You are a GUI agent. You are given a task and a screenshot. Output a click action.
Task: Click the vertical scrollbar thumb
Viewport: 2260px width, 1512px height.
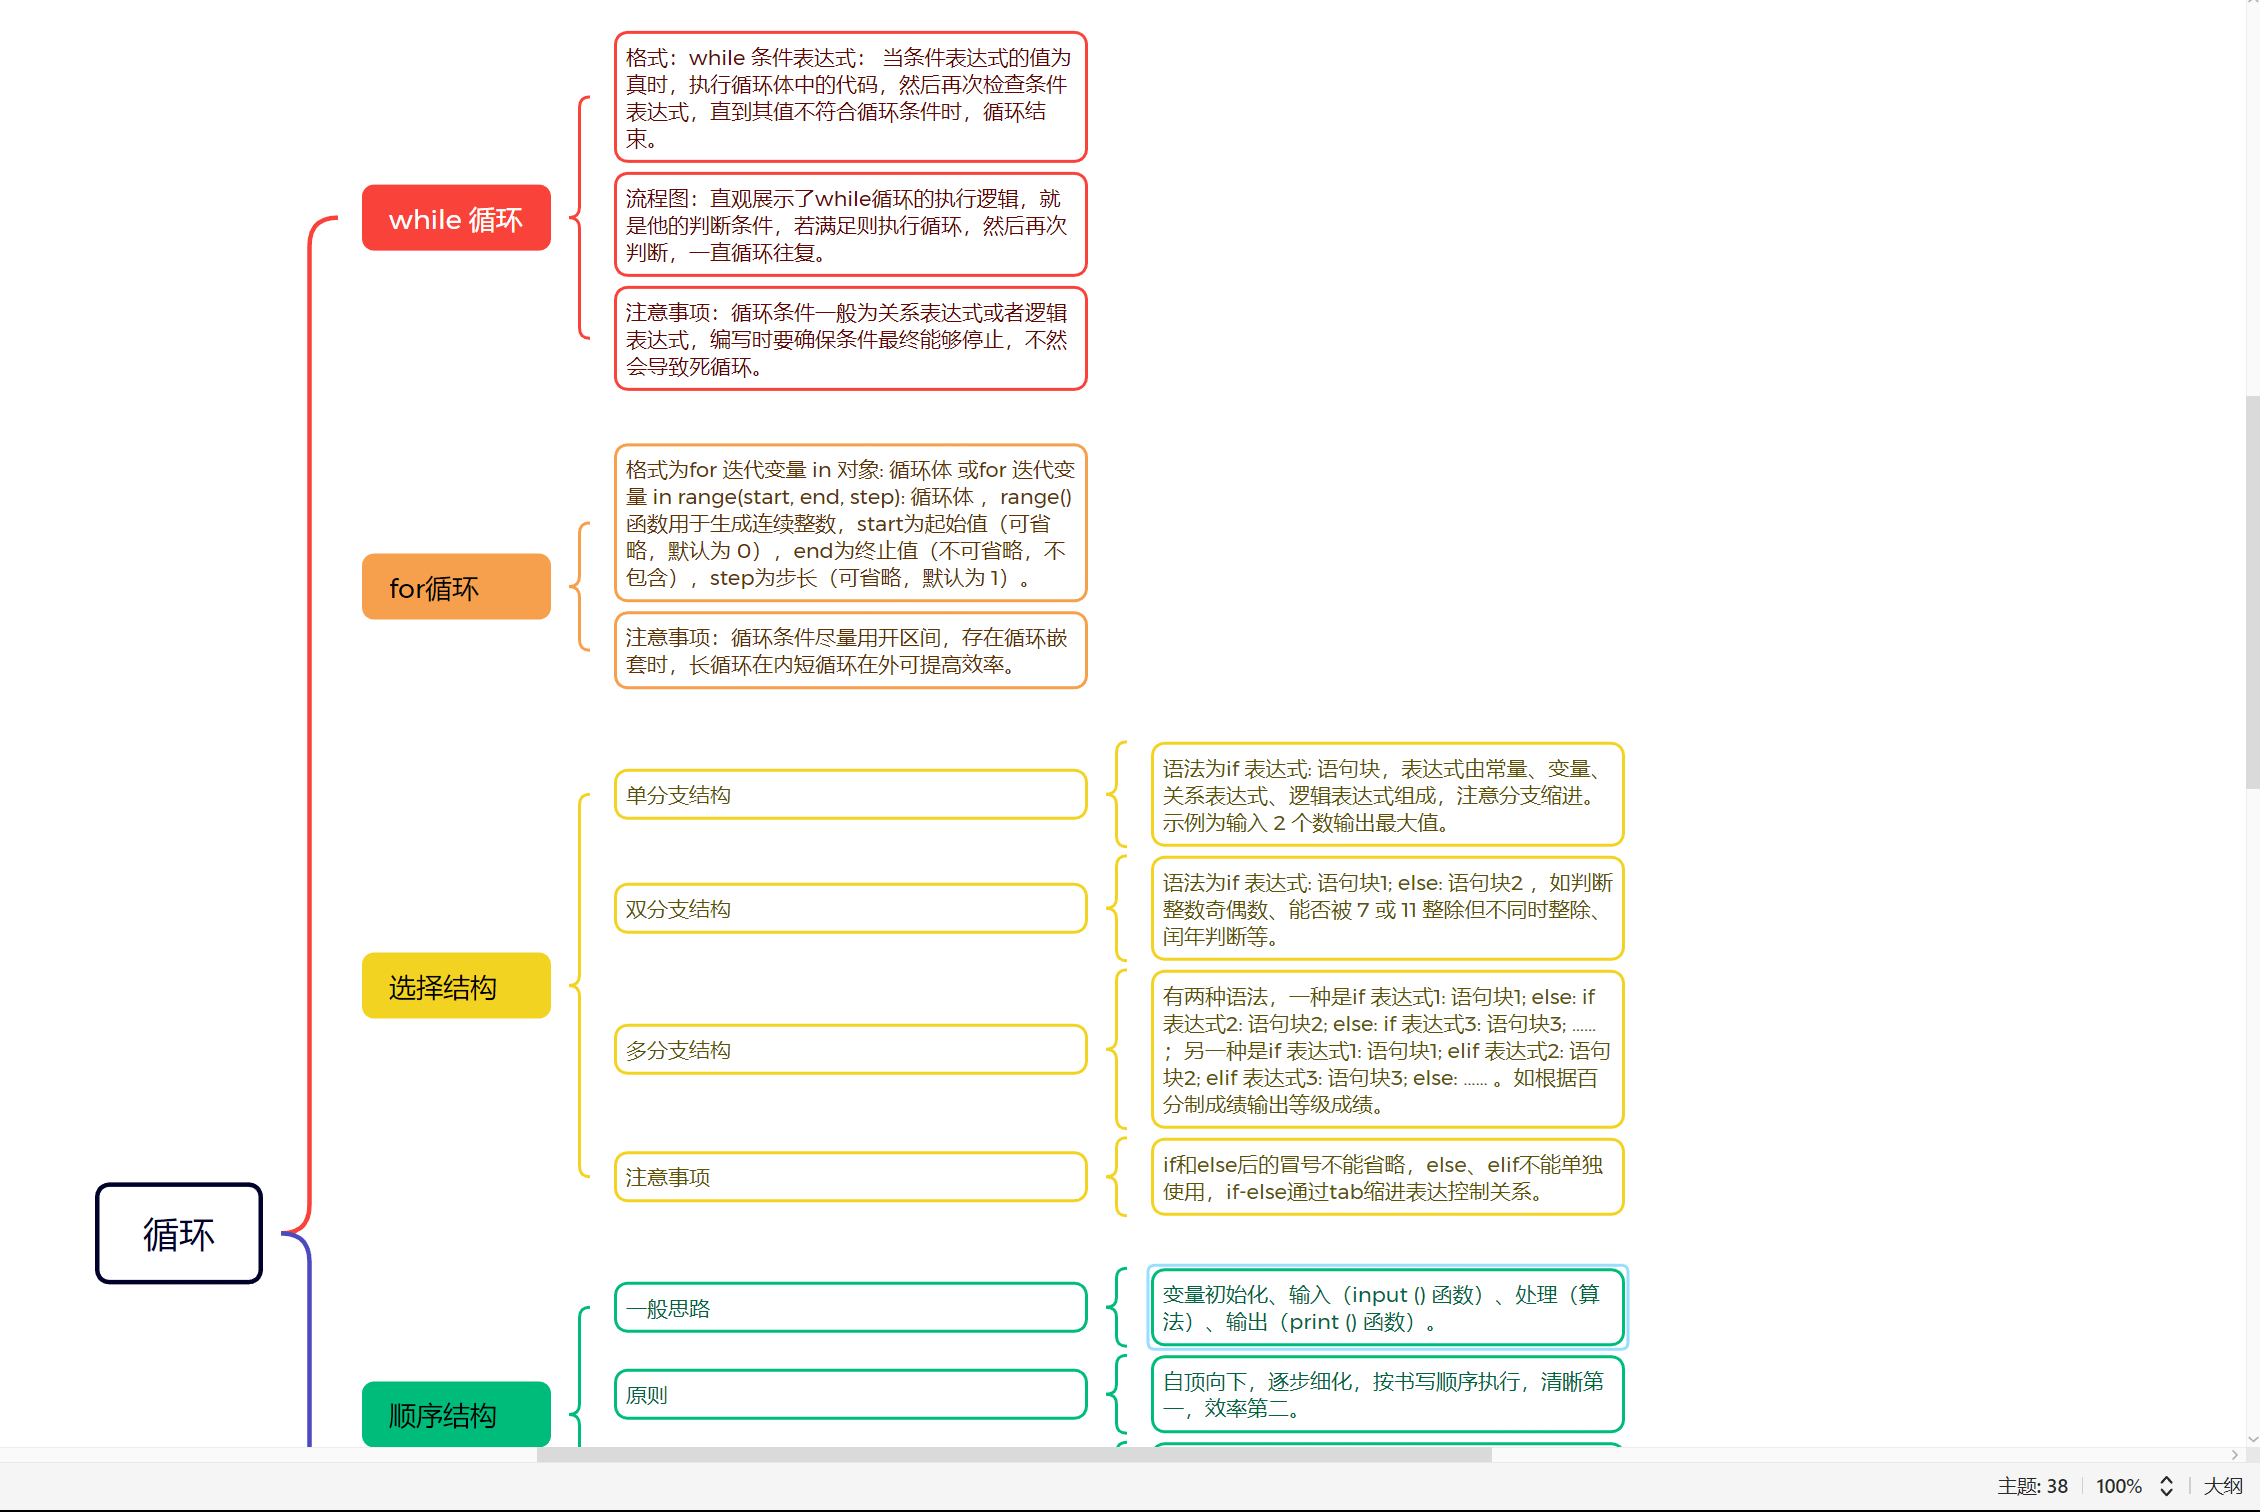[2252, 592]
